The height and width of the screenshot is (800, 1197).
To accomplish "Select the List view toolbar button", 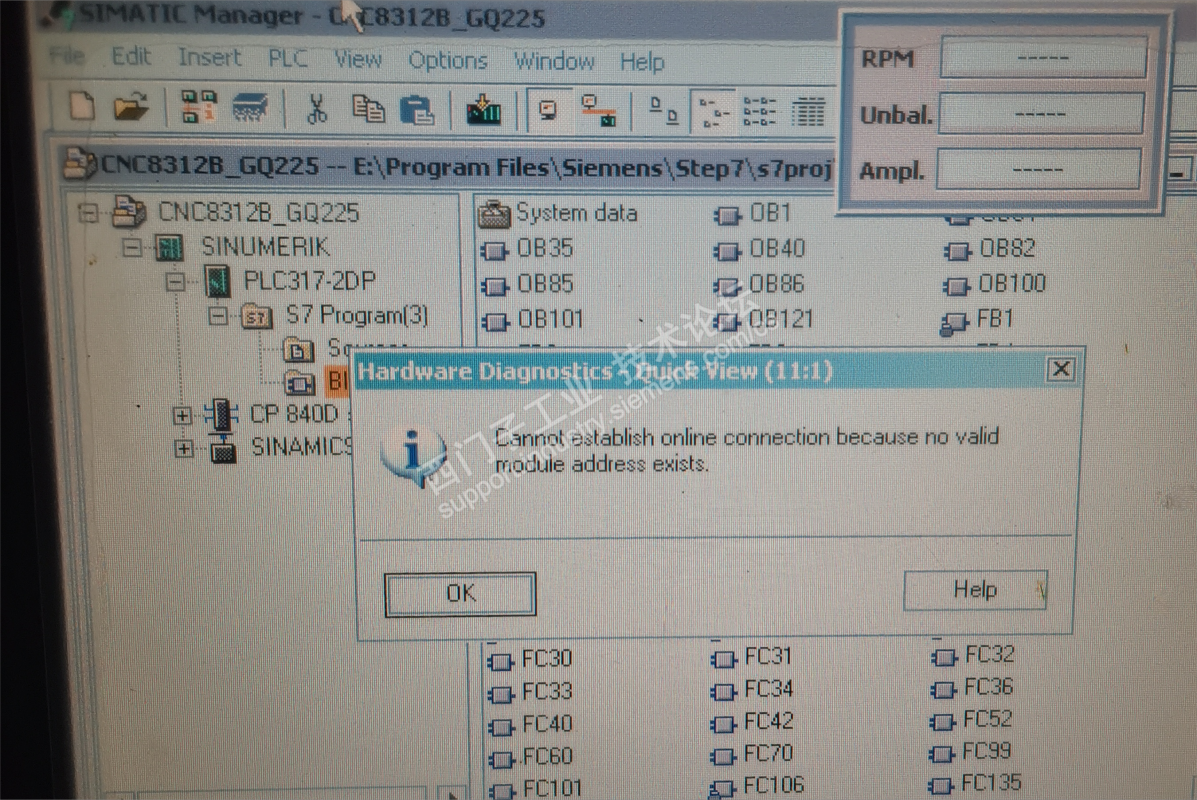I will [x=760, y=113].
